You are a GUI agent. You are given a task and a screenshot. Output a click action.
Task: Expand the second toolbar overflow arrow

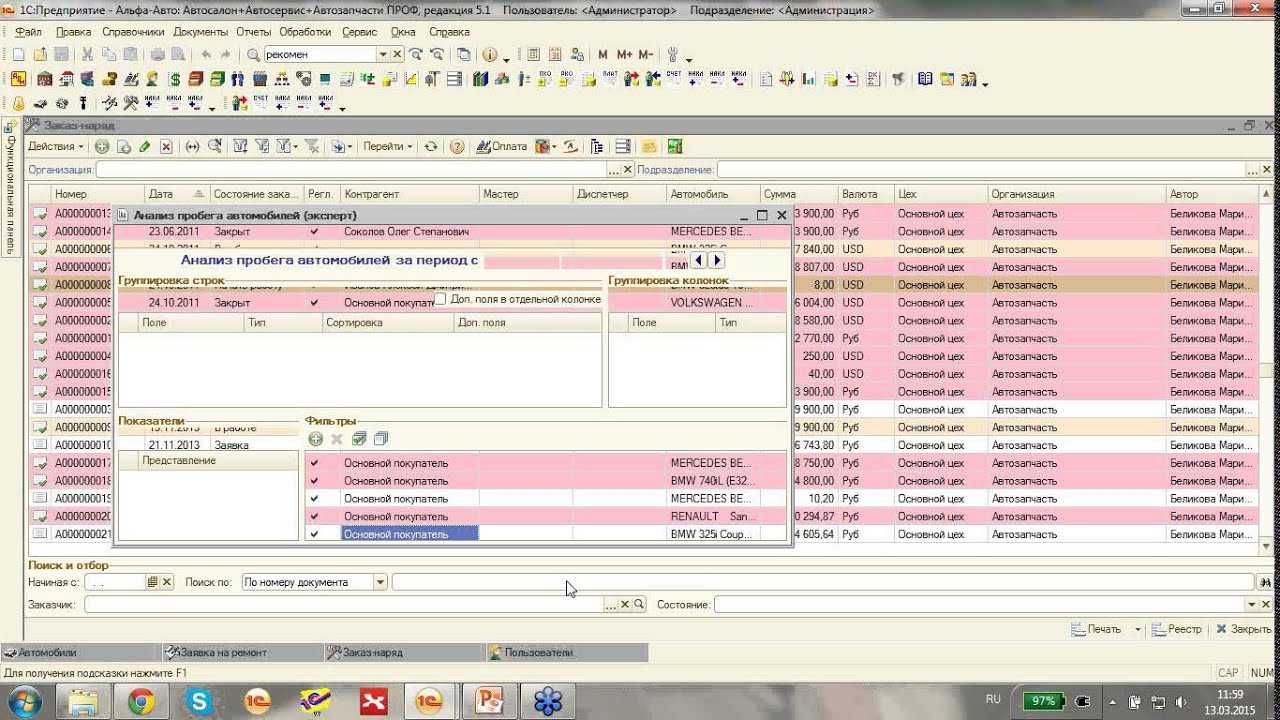[985, 84]
